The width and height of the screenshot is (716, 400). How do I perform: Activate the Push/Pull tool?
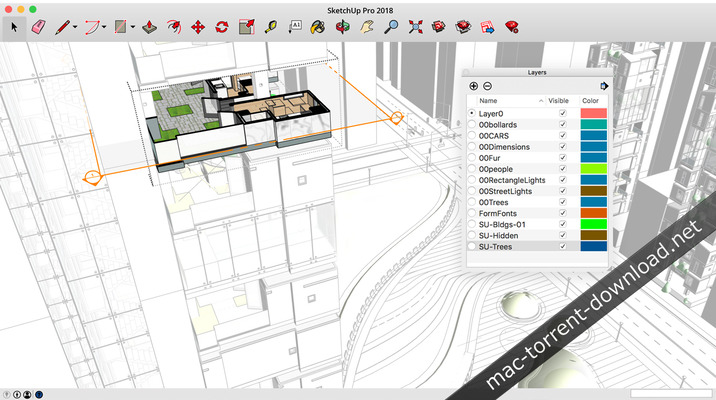[x=149, y=25]
